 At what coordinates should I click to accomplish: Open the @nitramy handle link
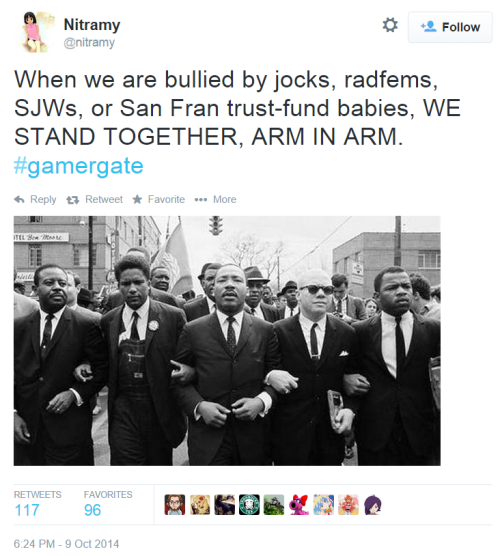click(89, 43)
